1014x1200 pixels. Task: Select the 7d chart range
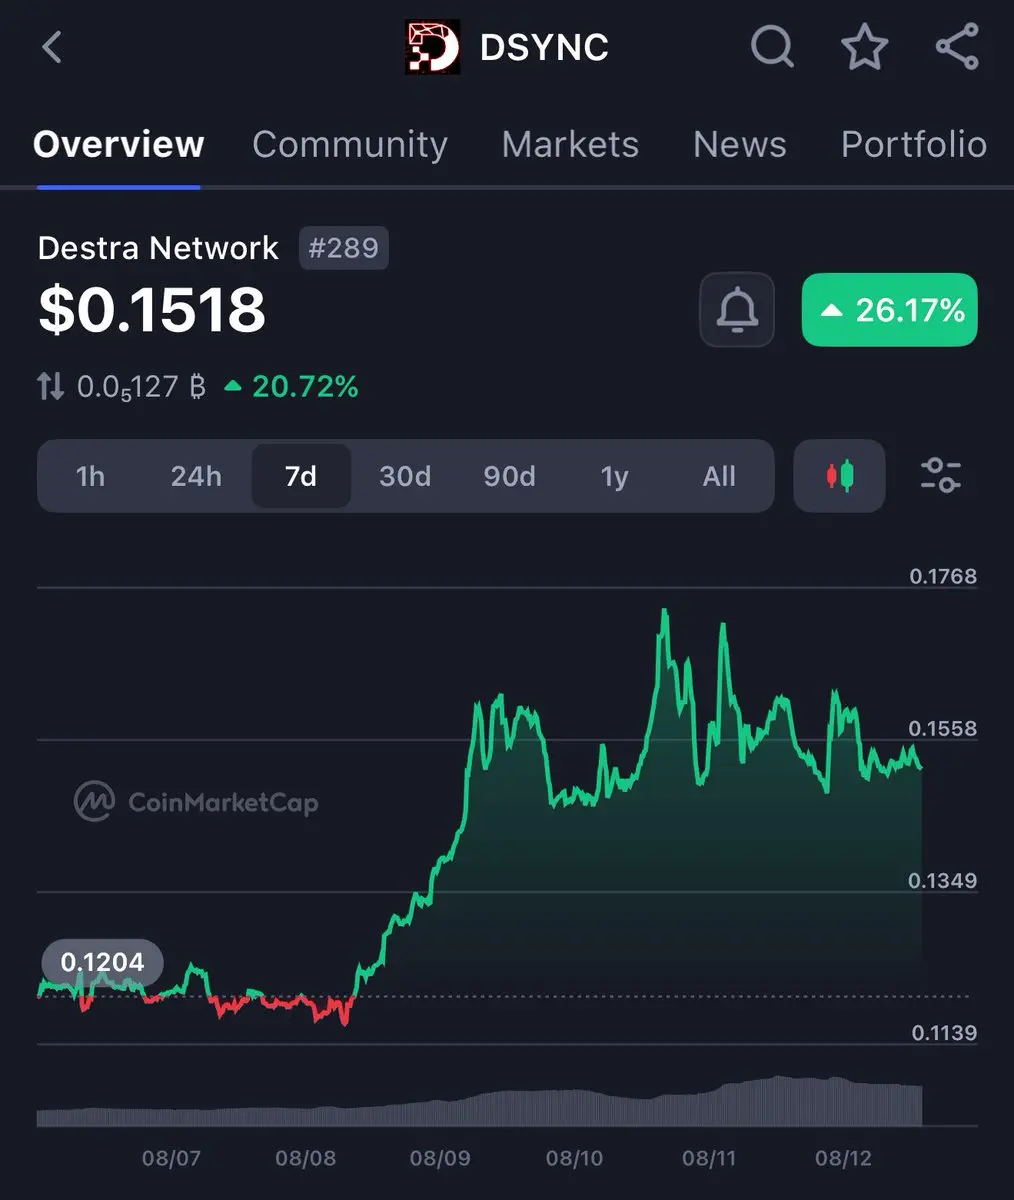tap(301, 476)
